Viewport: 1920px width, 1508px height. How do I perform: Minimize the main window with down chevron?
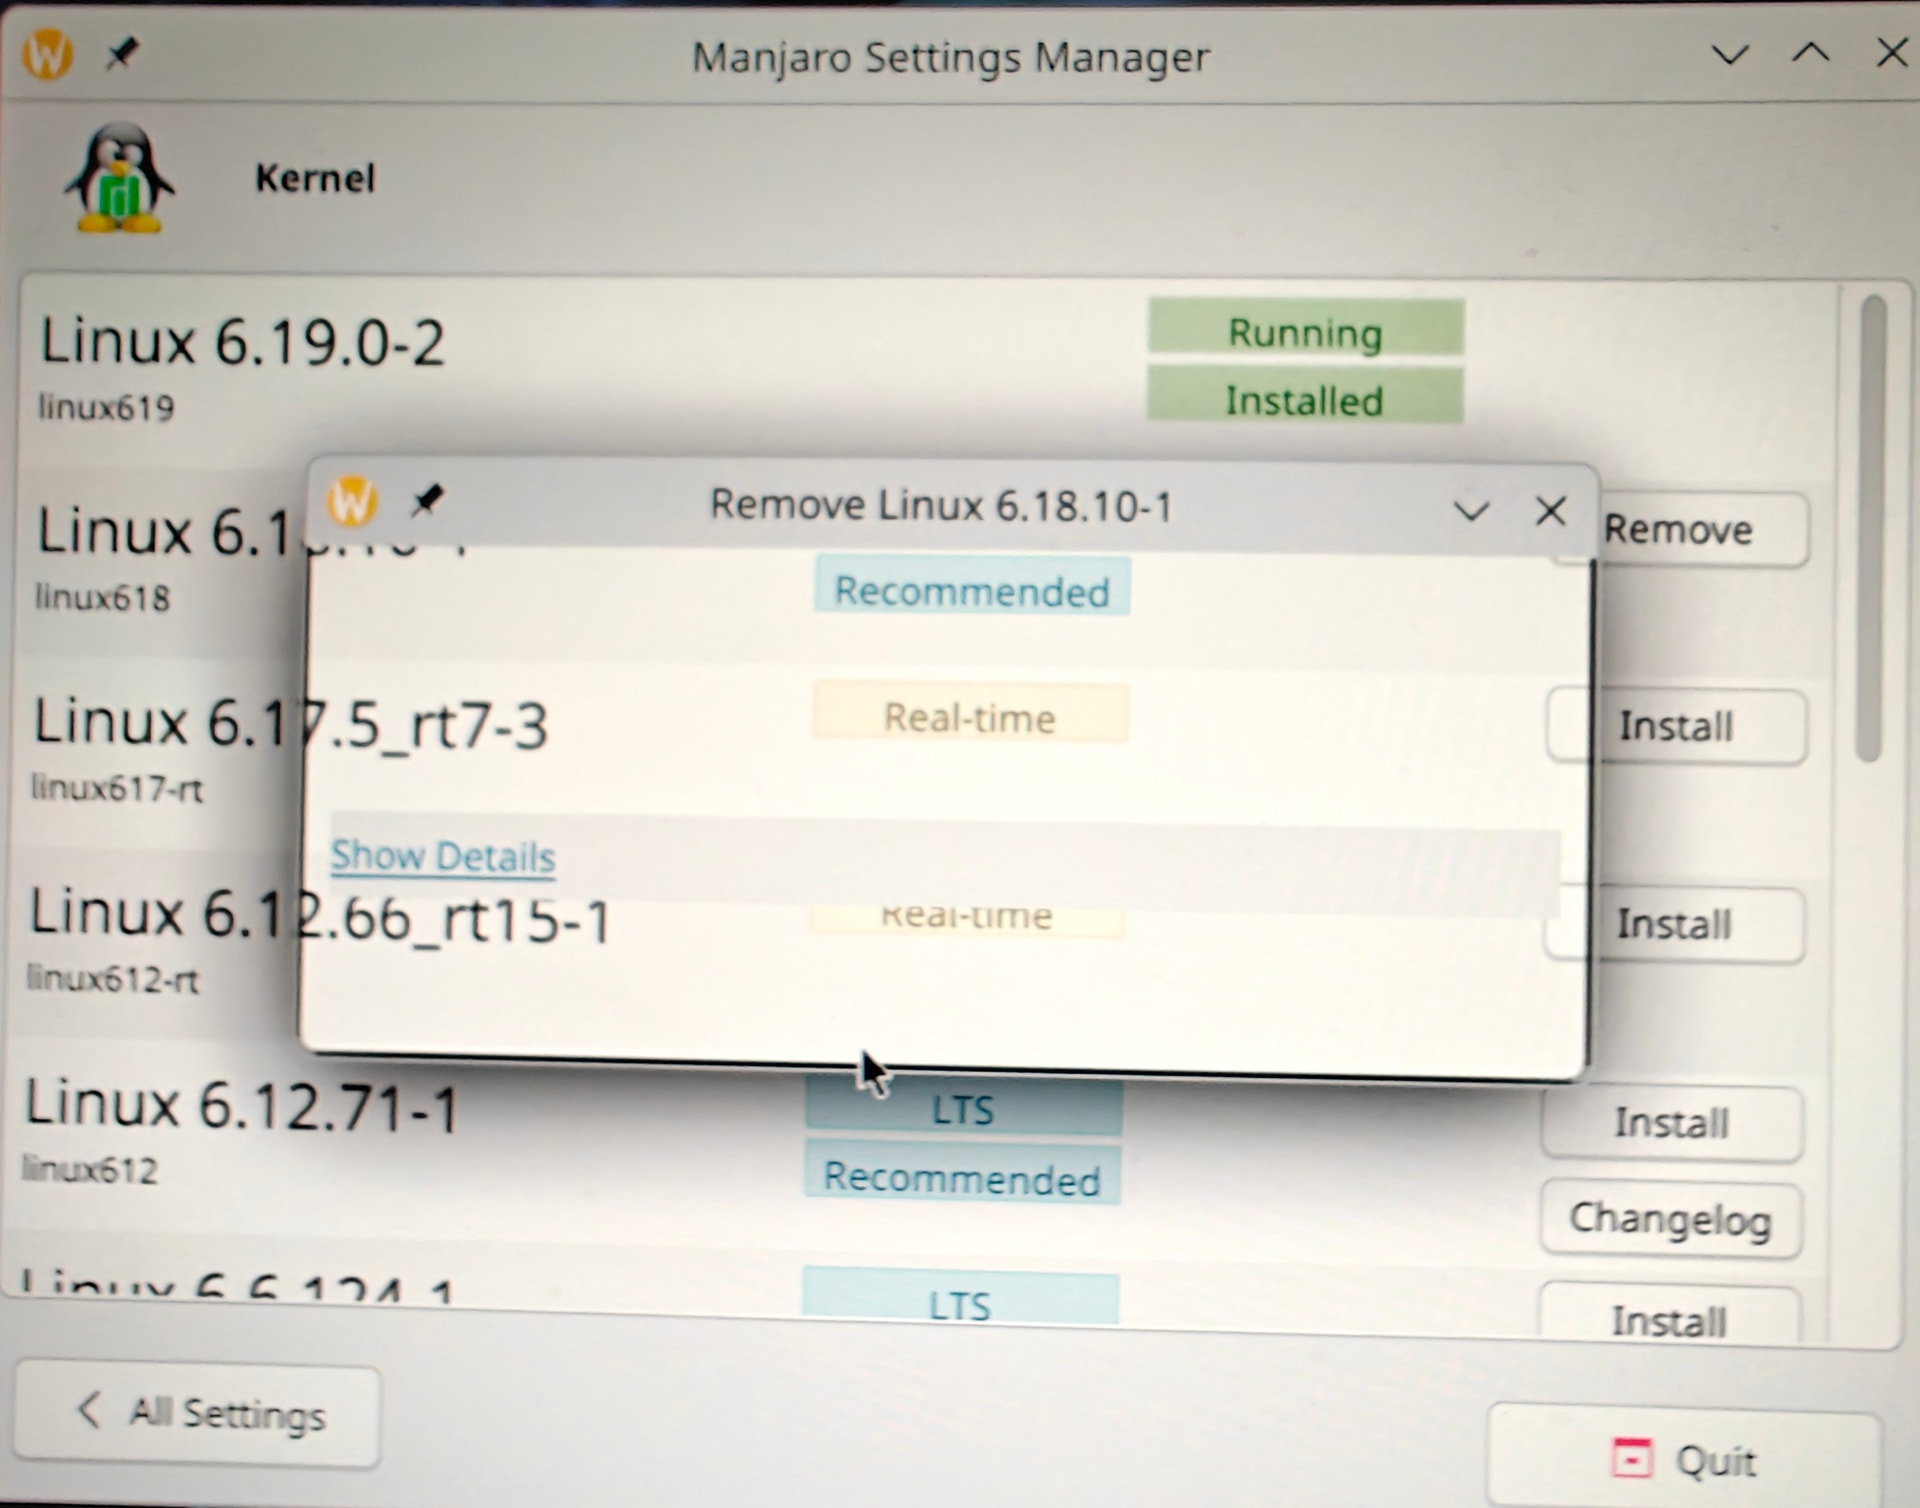coord(1729,54)
